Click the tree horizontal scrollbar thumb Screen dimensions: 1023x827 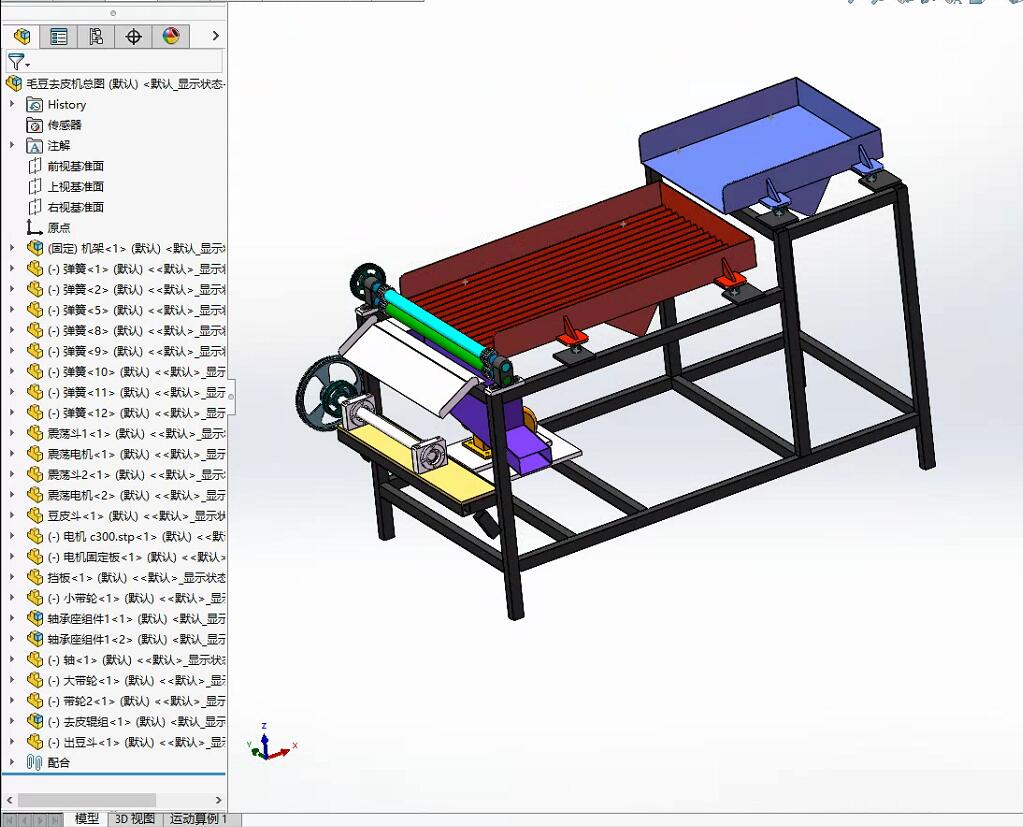[x=86, y=800]
